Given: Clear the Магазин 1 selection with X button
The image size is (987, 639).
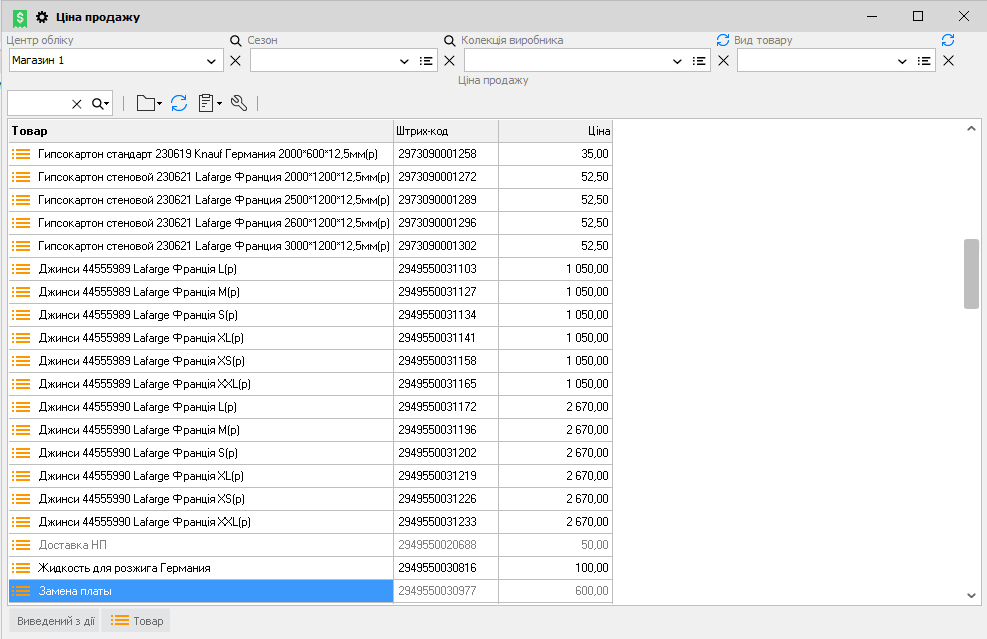Looking at the screenshot, I should [x=236, y=61].
